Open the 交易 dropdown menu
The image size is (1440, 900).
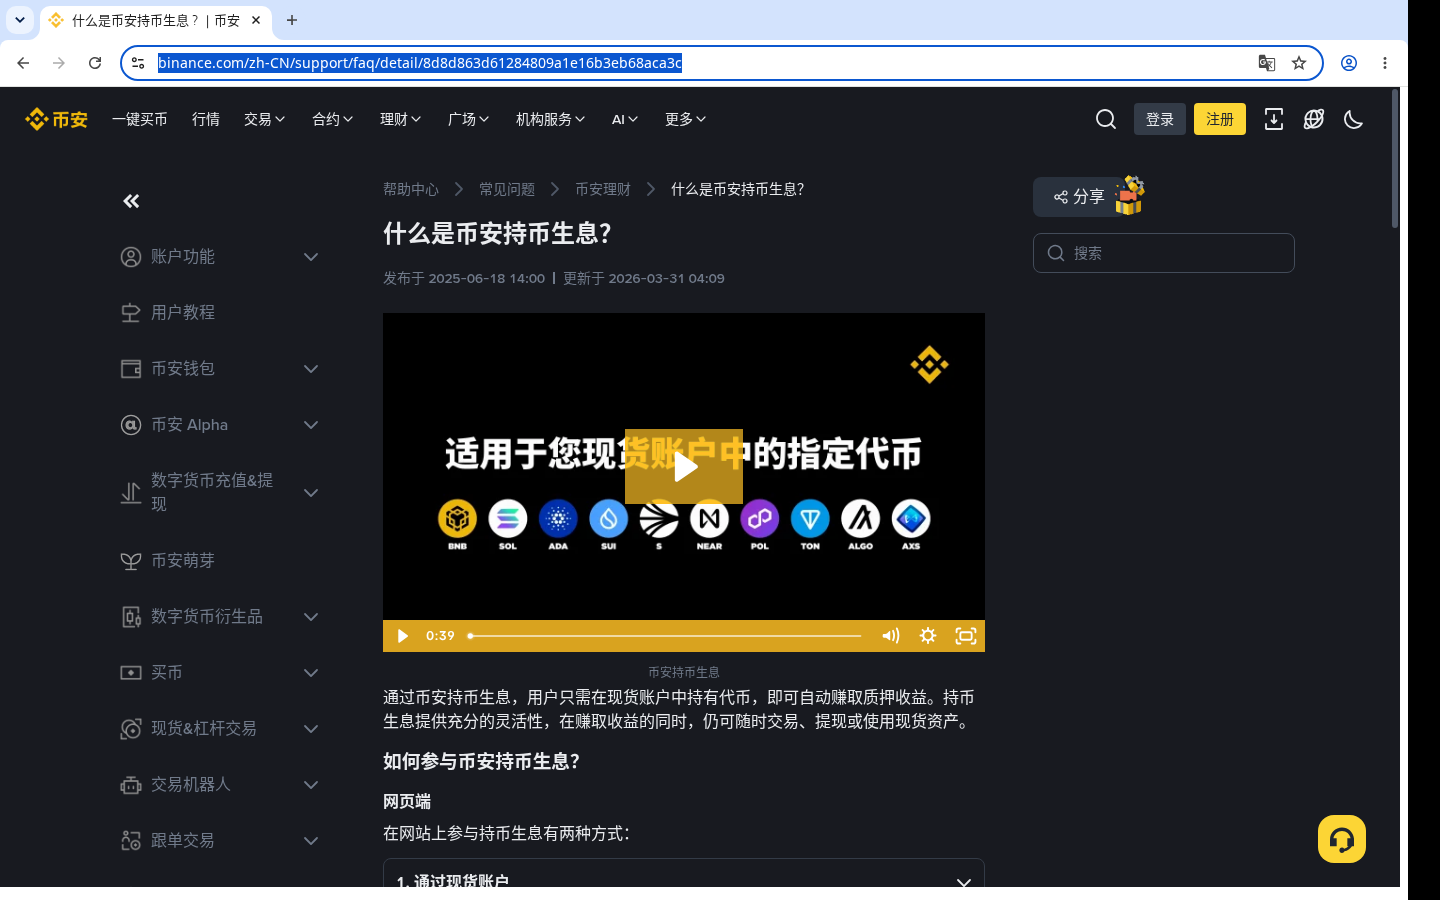click(x=265, y=119)
